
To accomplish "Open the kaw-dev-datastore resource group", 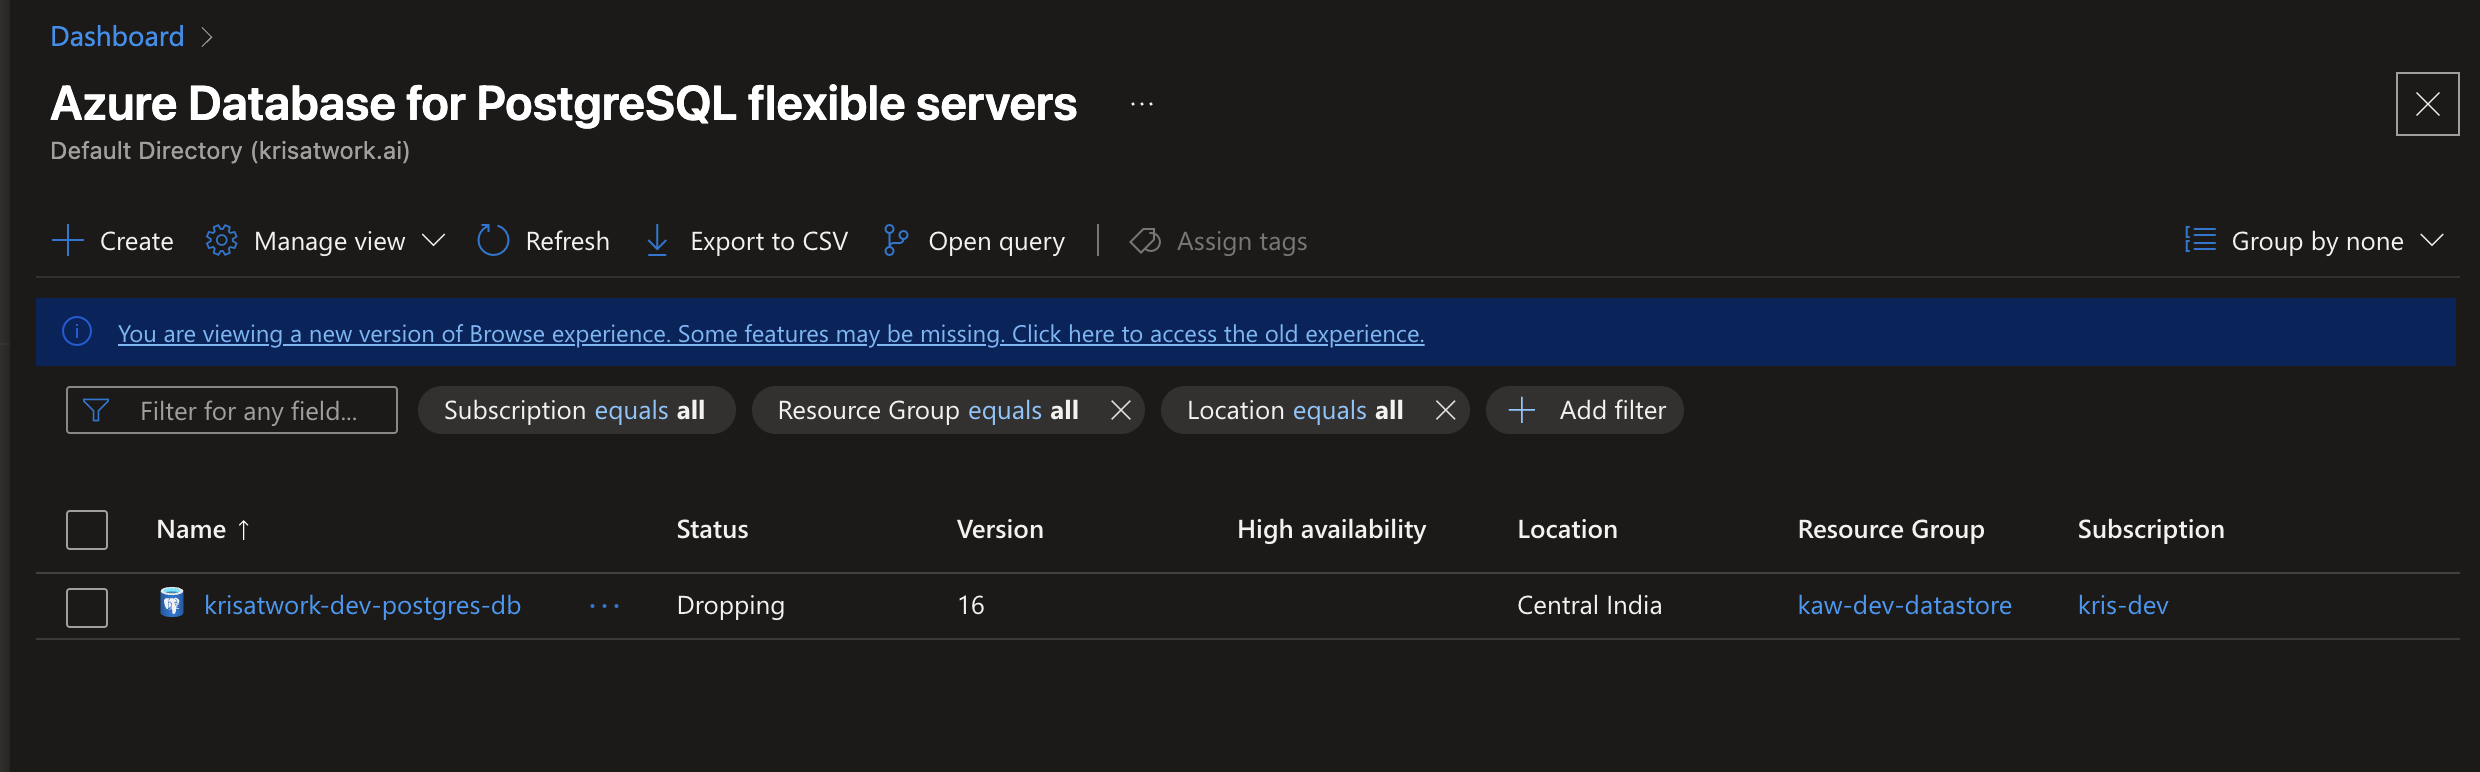I will pos(1904,605).
